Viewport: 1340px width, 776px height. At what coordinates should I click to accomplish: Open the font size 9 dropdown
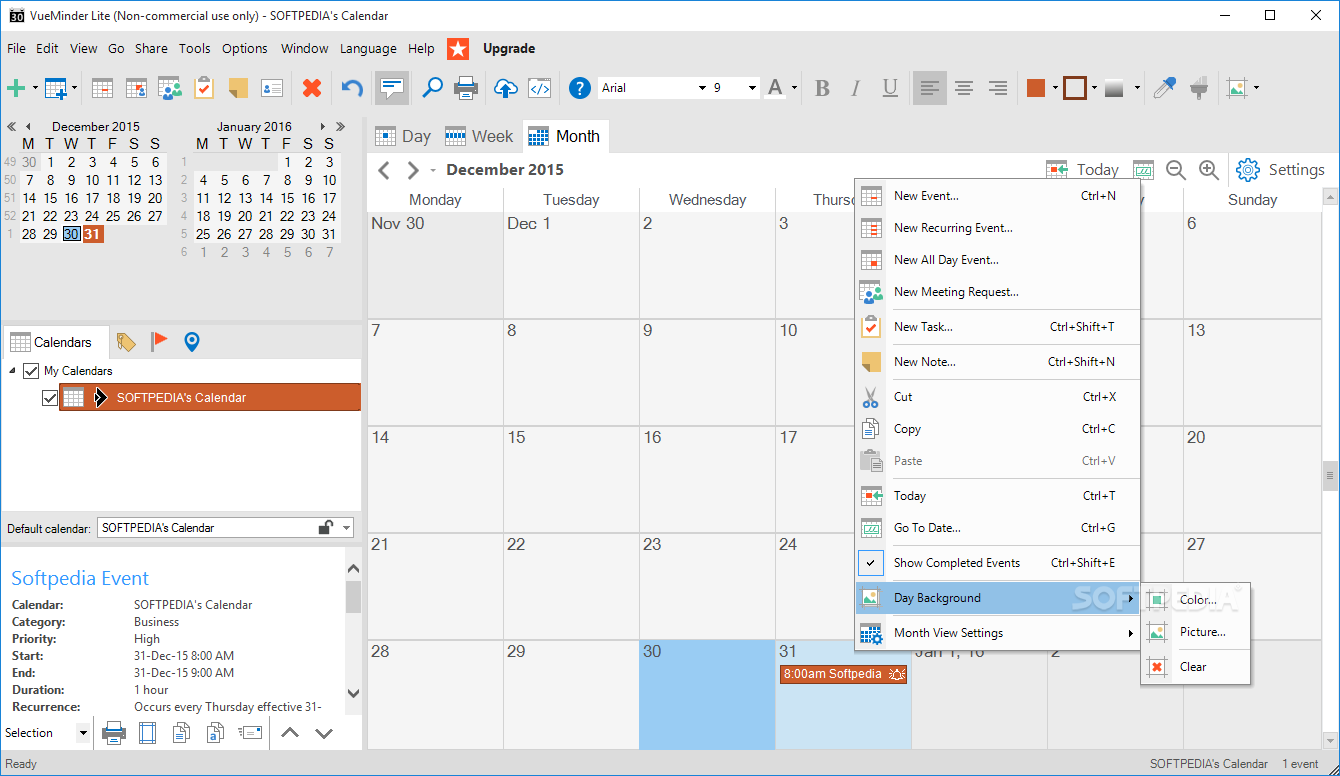tap(752, 88)
